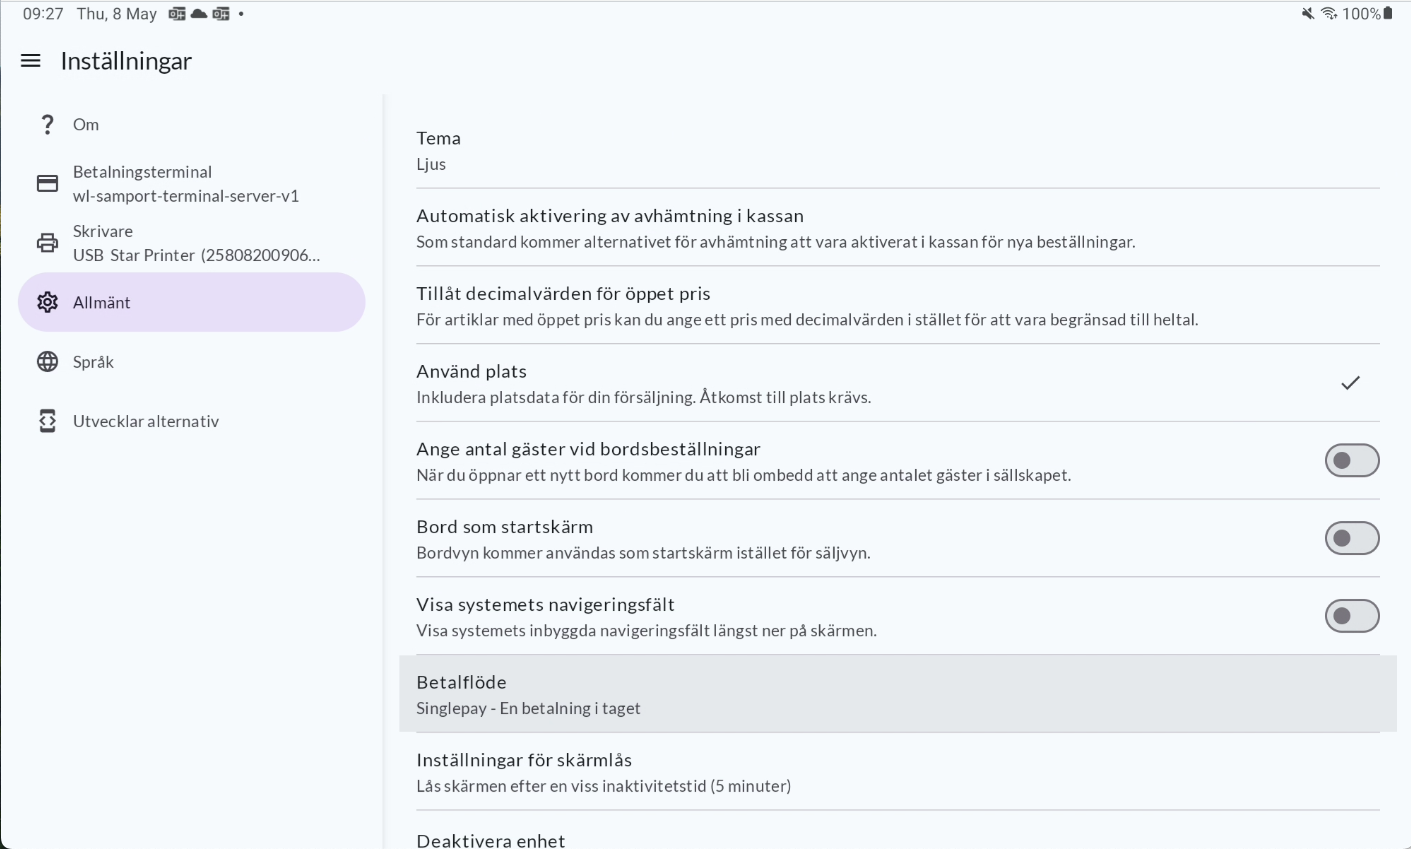Click the battery status icon
Image resolution: width=1411 pixels, height=849 pixels.
click(1387, 14)
